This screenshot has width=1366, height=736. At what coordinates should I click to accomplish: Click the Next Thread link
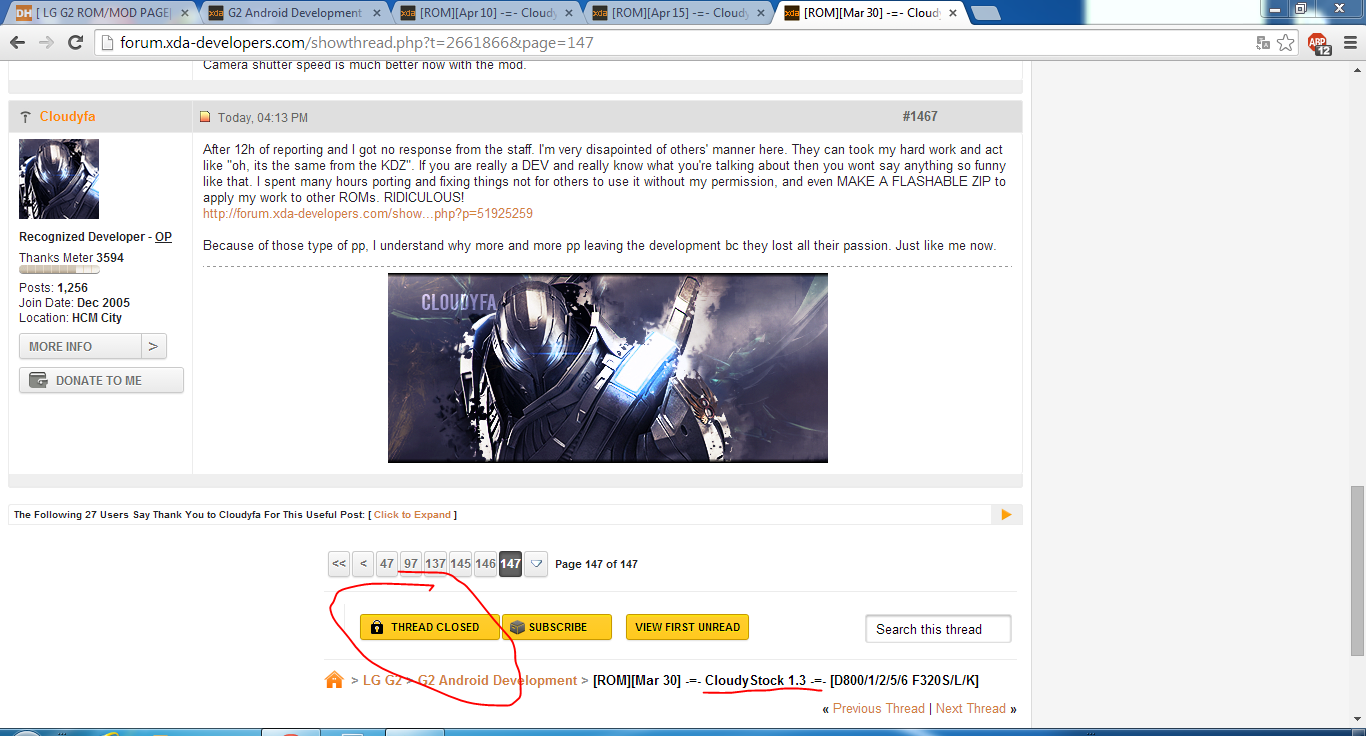coord(971,708)
